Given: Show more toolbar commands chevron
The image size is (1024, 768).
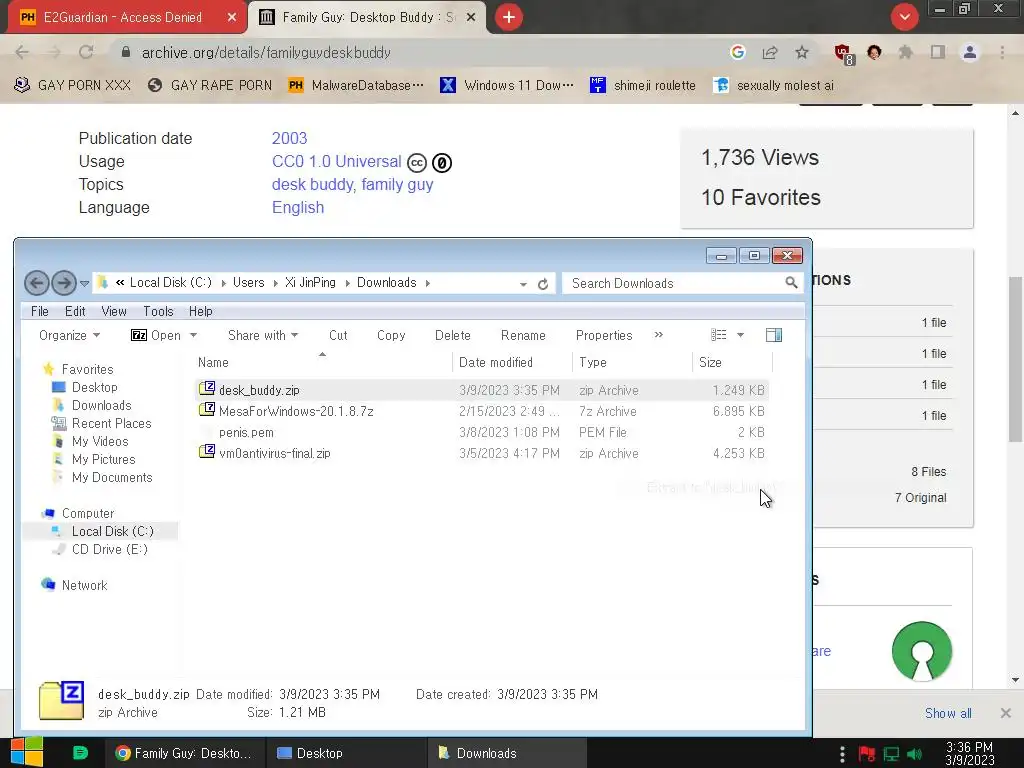Looking at the screenshot, I should tap(658, 334).
